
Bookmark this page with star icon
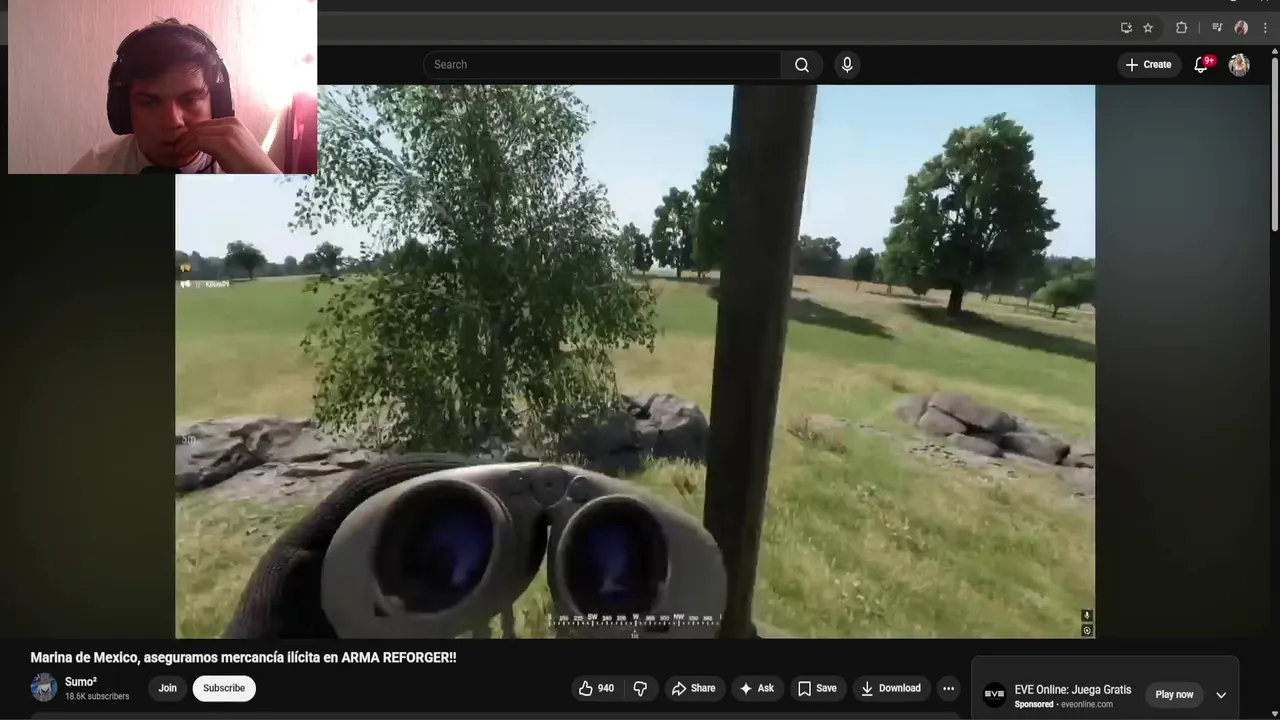pyautogui.click(x=1148, y=28)
